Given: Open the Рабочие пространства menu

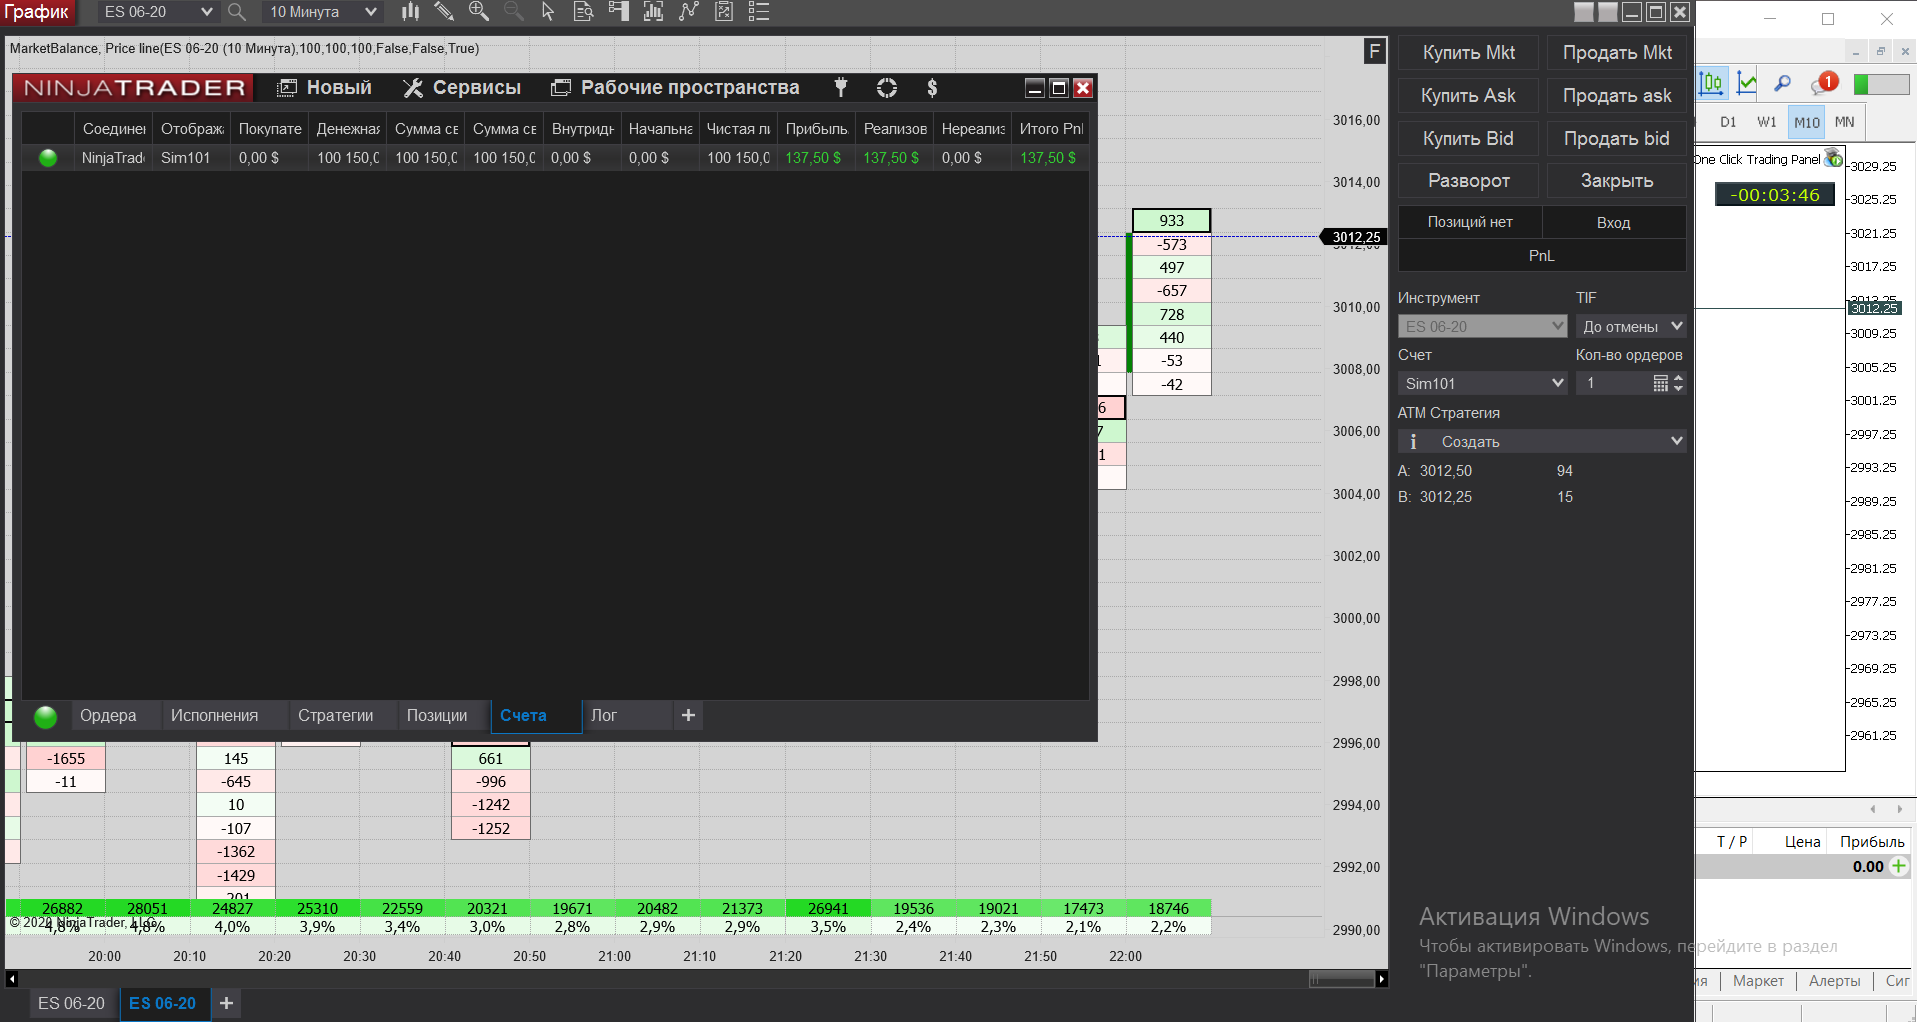Looking at the screenshot, I should pos(675,88).
